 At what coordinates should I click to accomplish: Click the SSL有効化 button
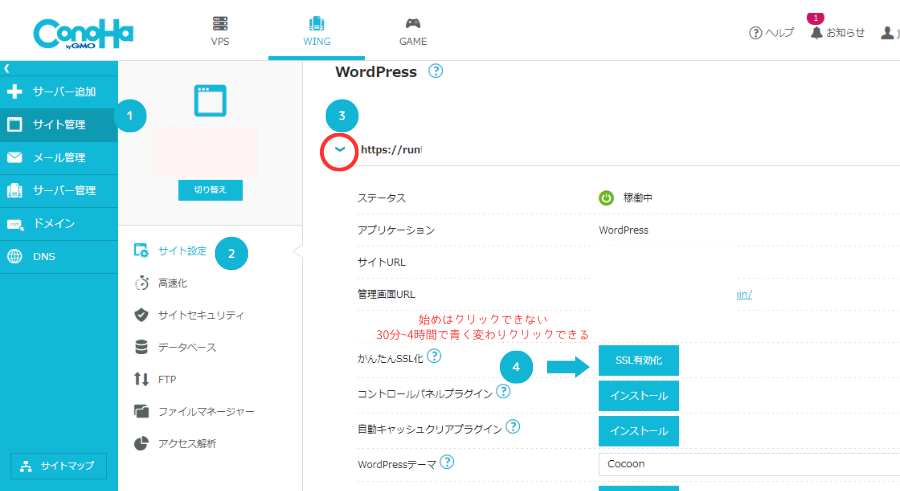click(638, 361)
